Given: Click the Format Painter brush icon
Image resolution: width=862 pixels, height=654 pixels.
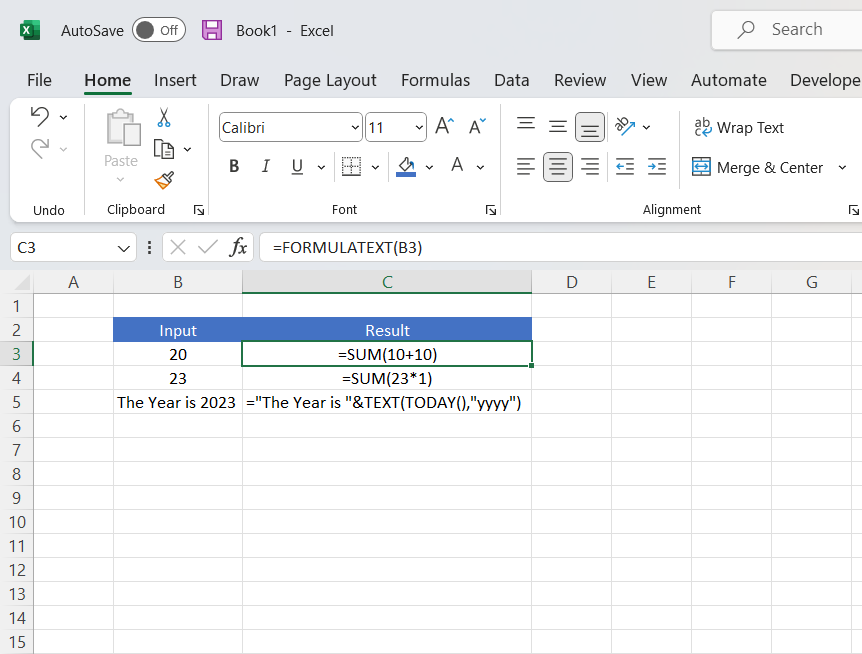Looking at the screenshot, I should 164,180.
